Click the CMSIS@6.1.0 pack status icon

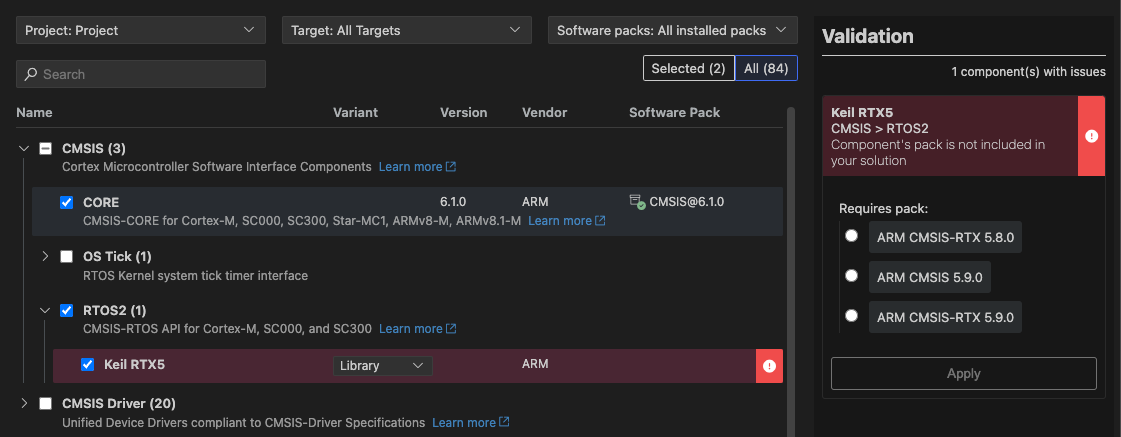(x=637, y=202)
